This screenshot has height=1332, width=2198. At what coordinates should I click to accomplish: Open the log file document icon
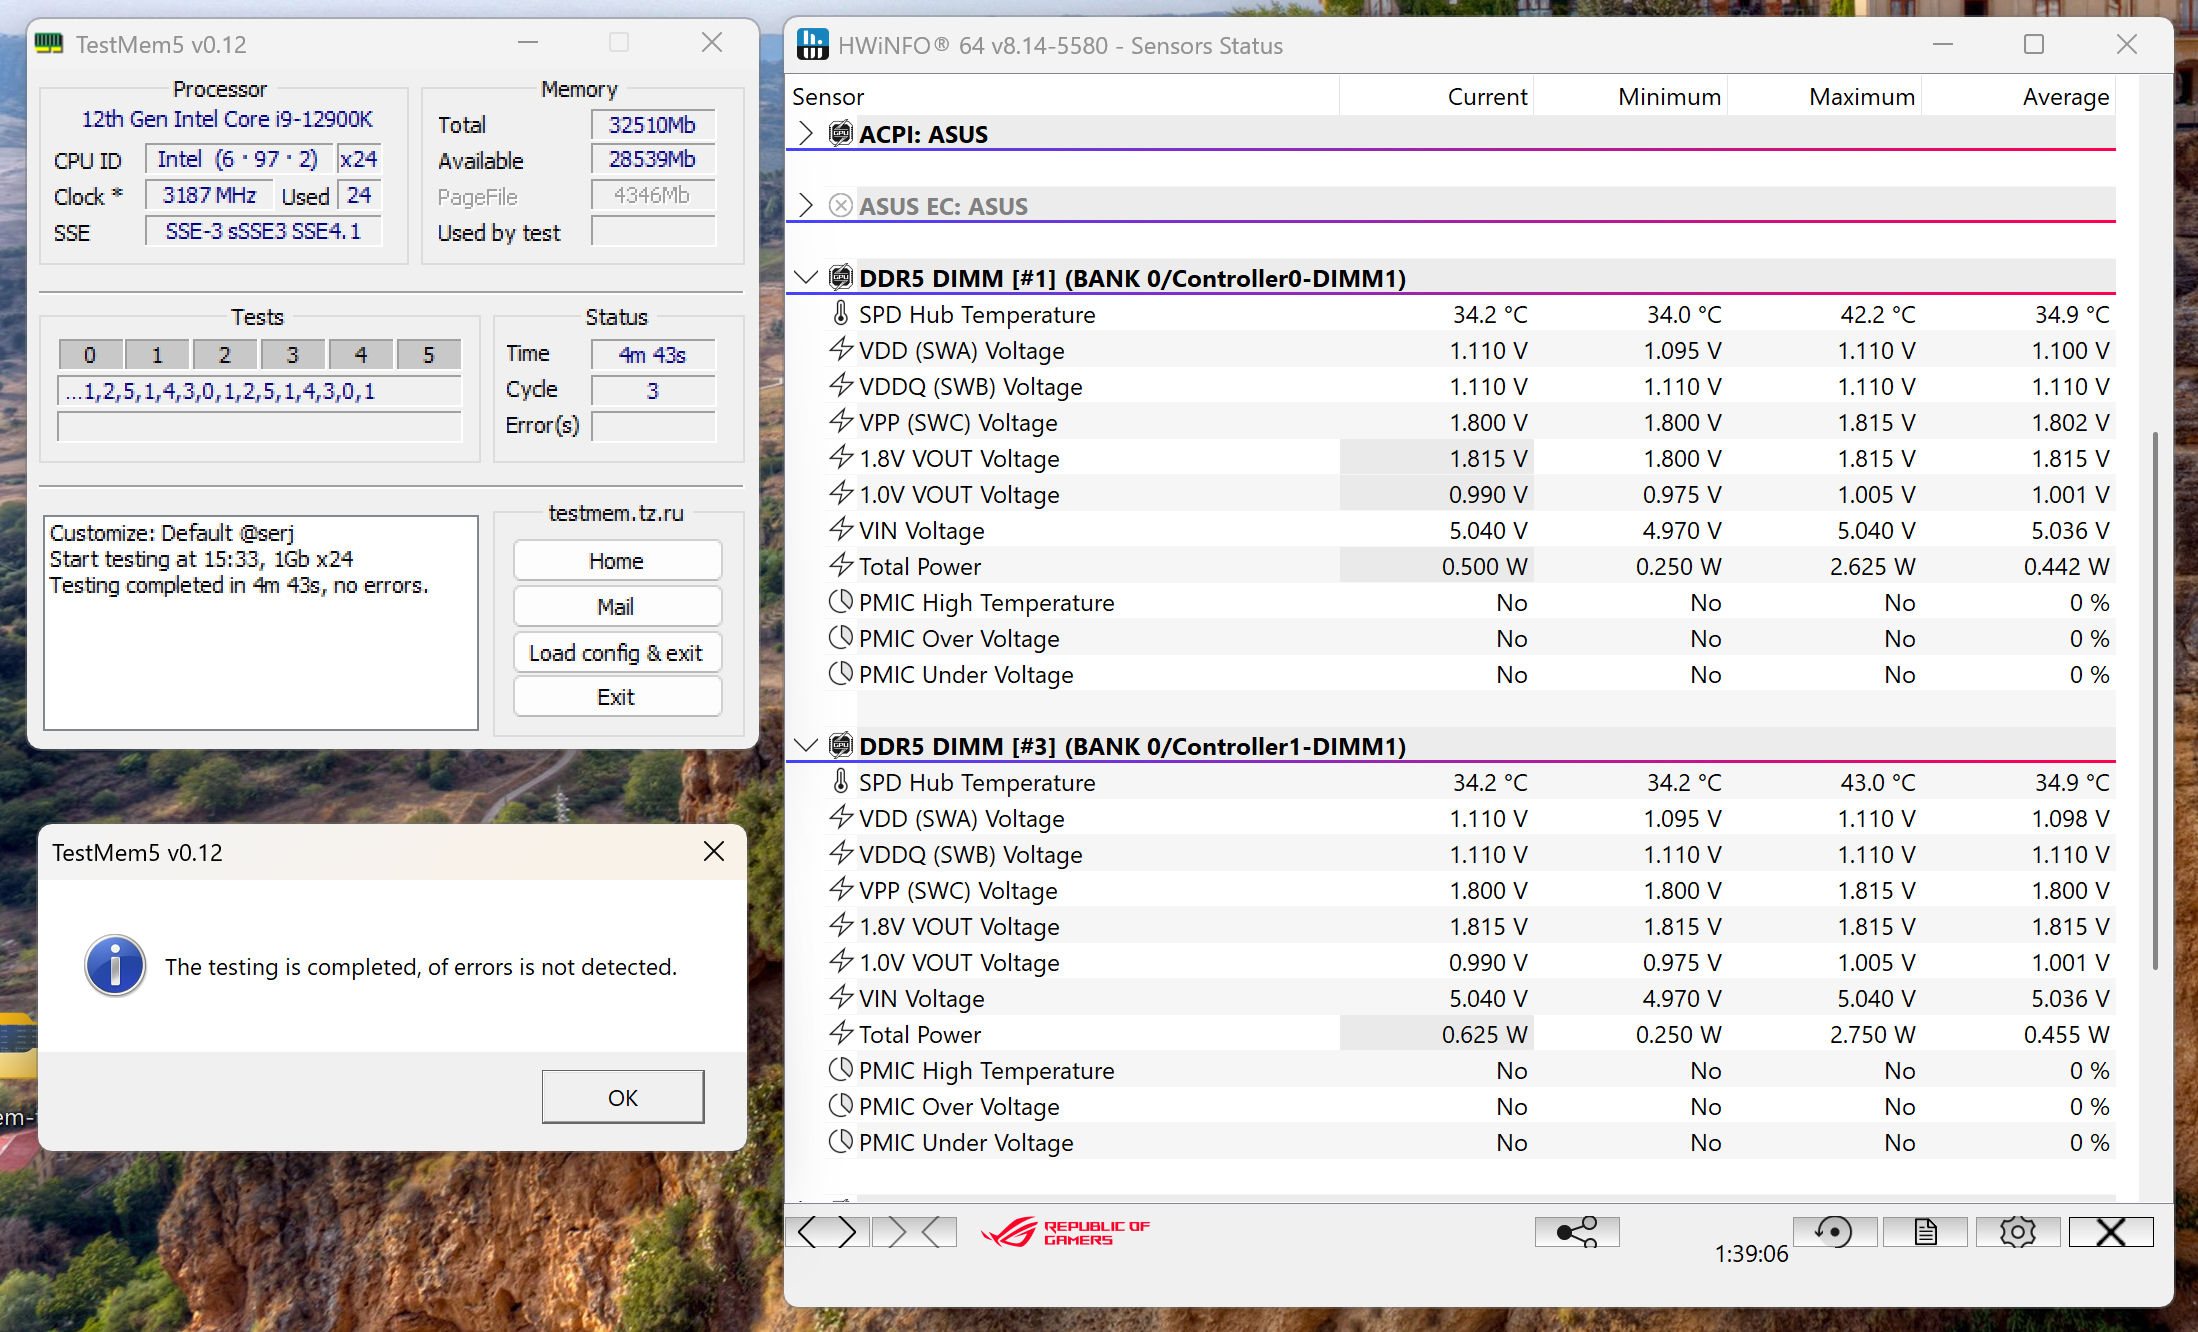(x=1925, y=1232)
